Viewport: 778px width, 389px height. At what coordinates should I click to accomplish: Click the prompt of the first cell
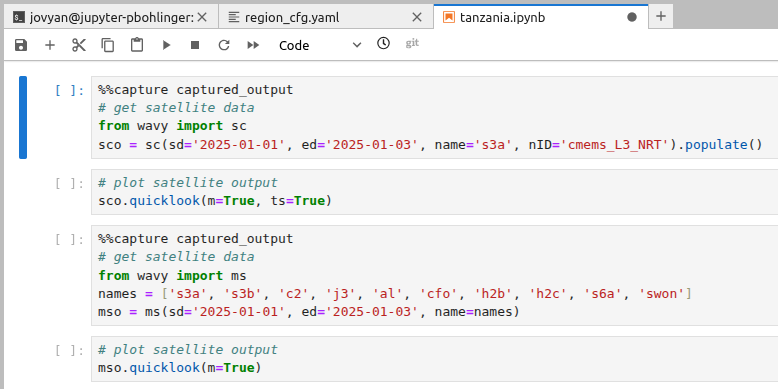(70, 91)
